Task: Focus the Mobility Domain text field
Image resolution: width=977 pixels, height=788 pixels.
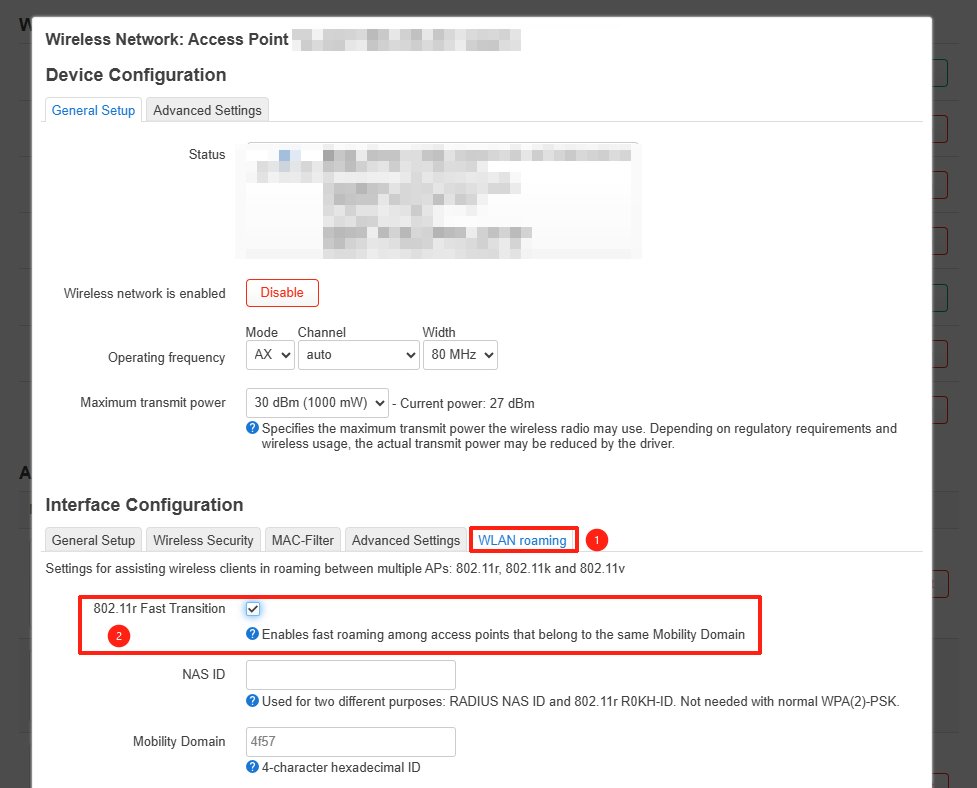Action: (x=350, y=742)
